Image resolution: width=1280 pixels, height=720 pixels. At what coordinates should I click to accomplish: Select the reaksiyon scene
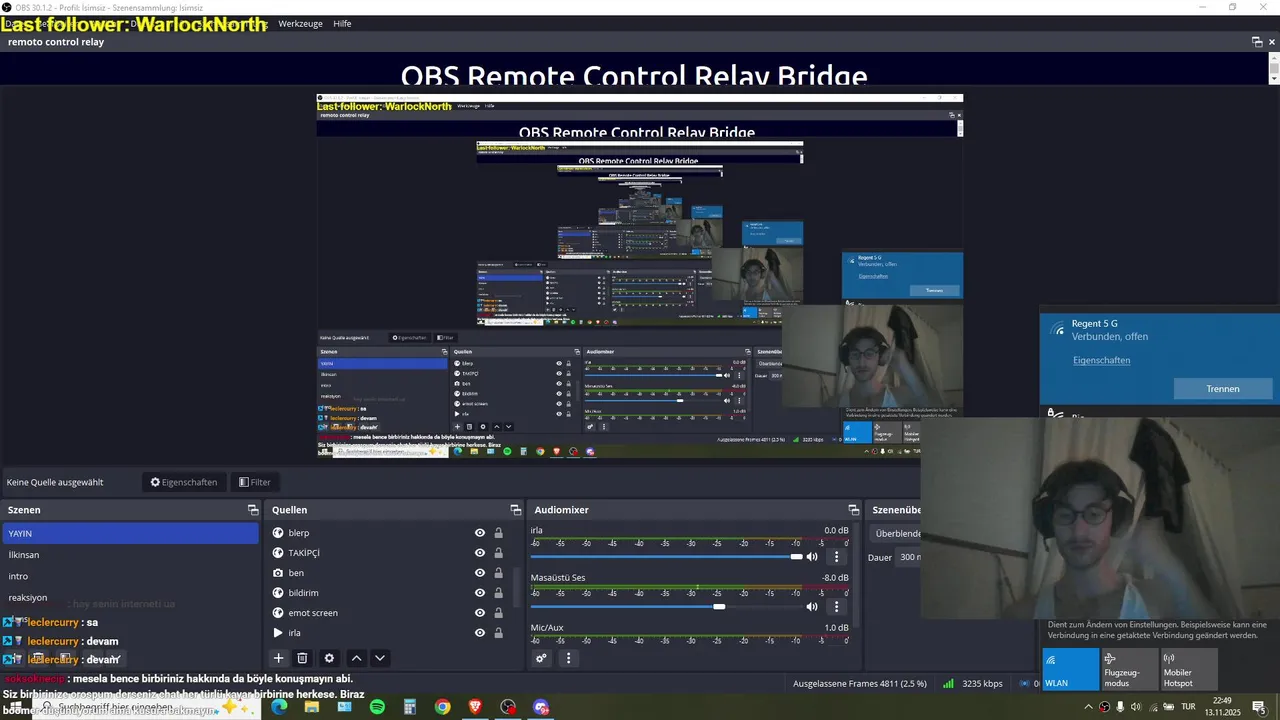[x=131, y=598]
